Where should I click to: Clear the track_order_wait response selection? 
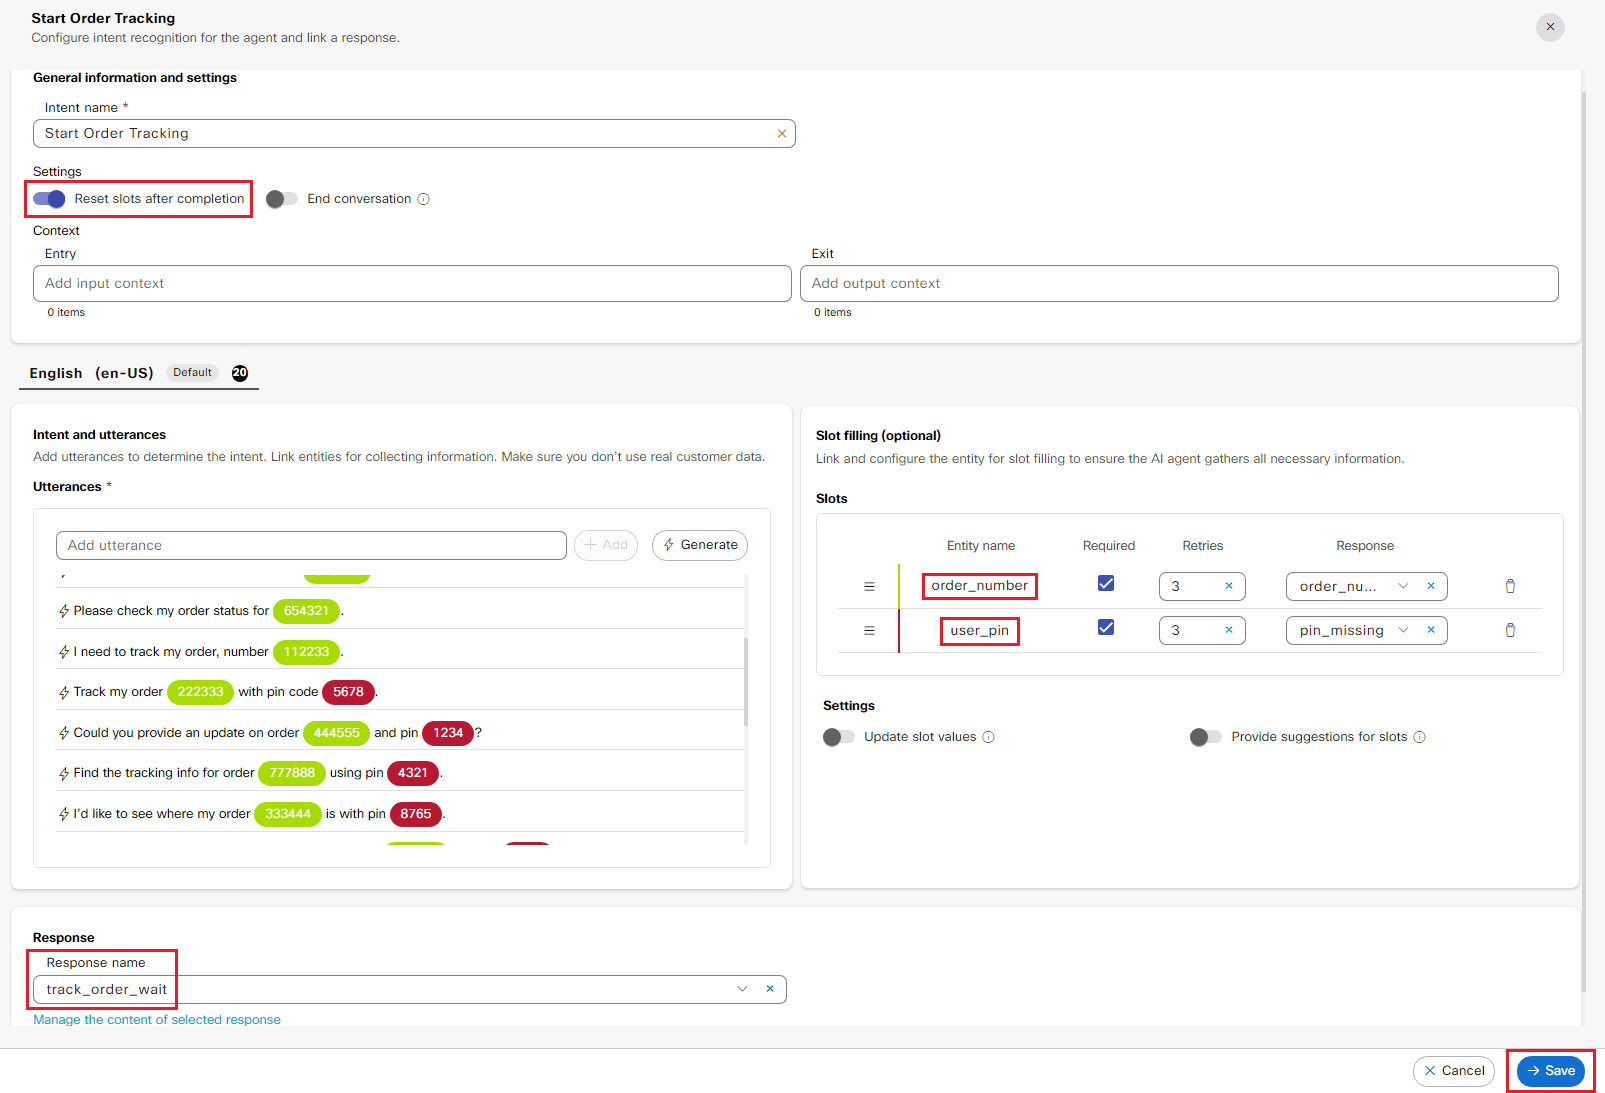click(770, 989)
